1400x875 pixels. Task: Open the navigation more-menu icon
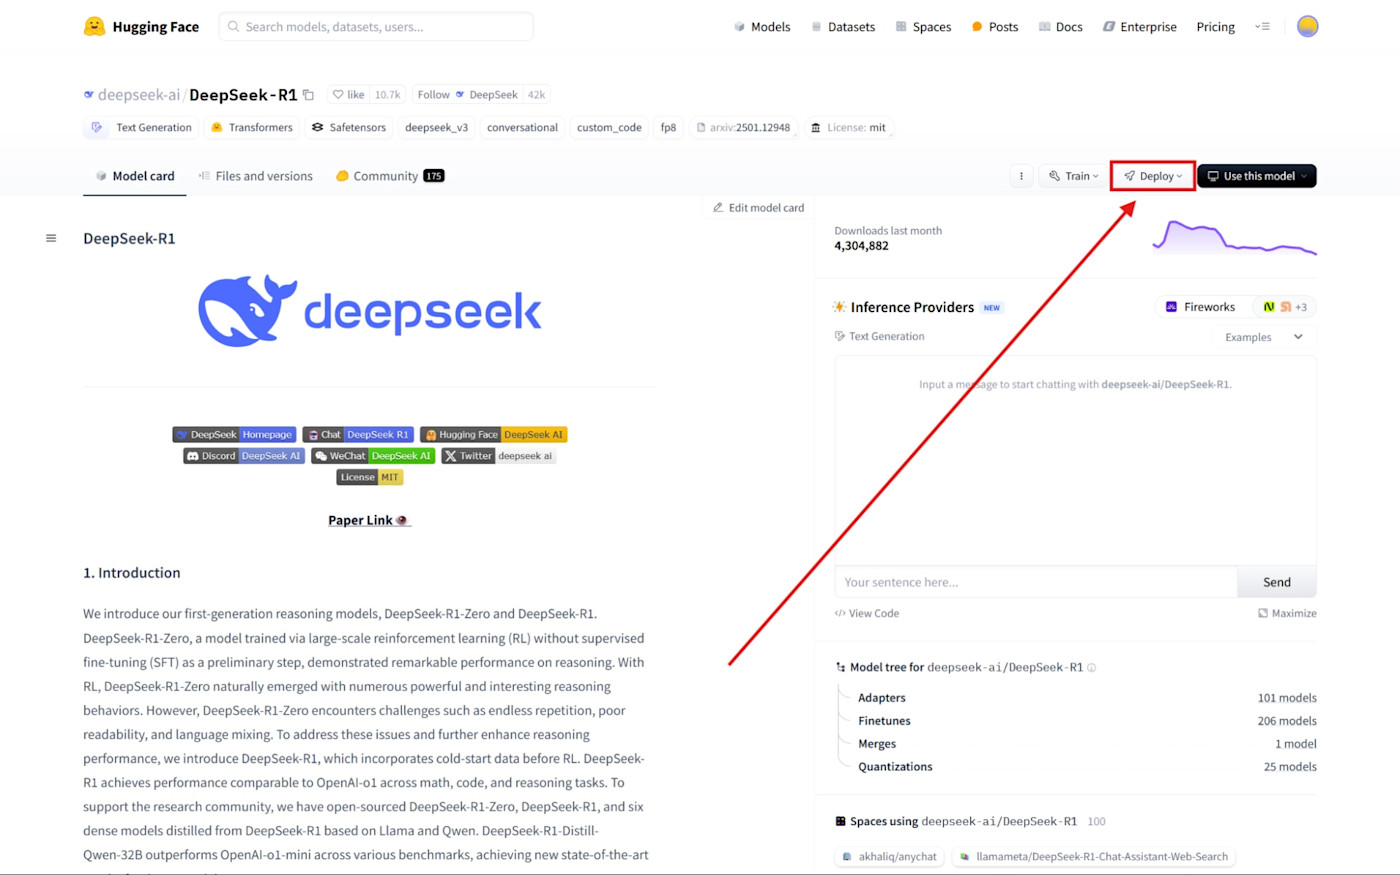point(1263,27)
